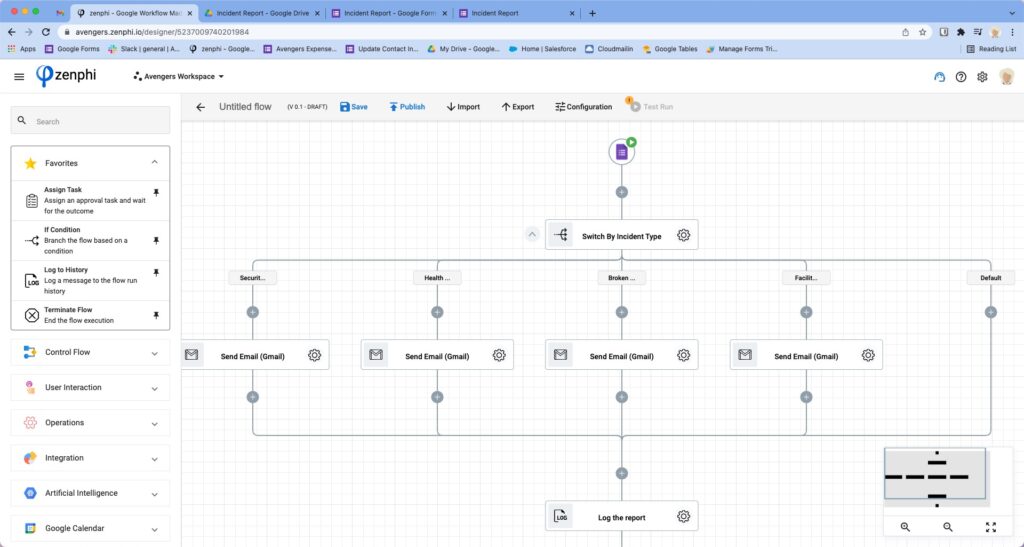The width and height of the screenshot is (1024, 547).
Task: Add a step under the Health branch label
Action: [x=438, y=312]
